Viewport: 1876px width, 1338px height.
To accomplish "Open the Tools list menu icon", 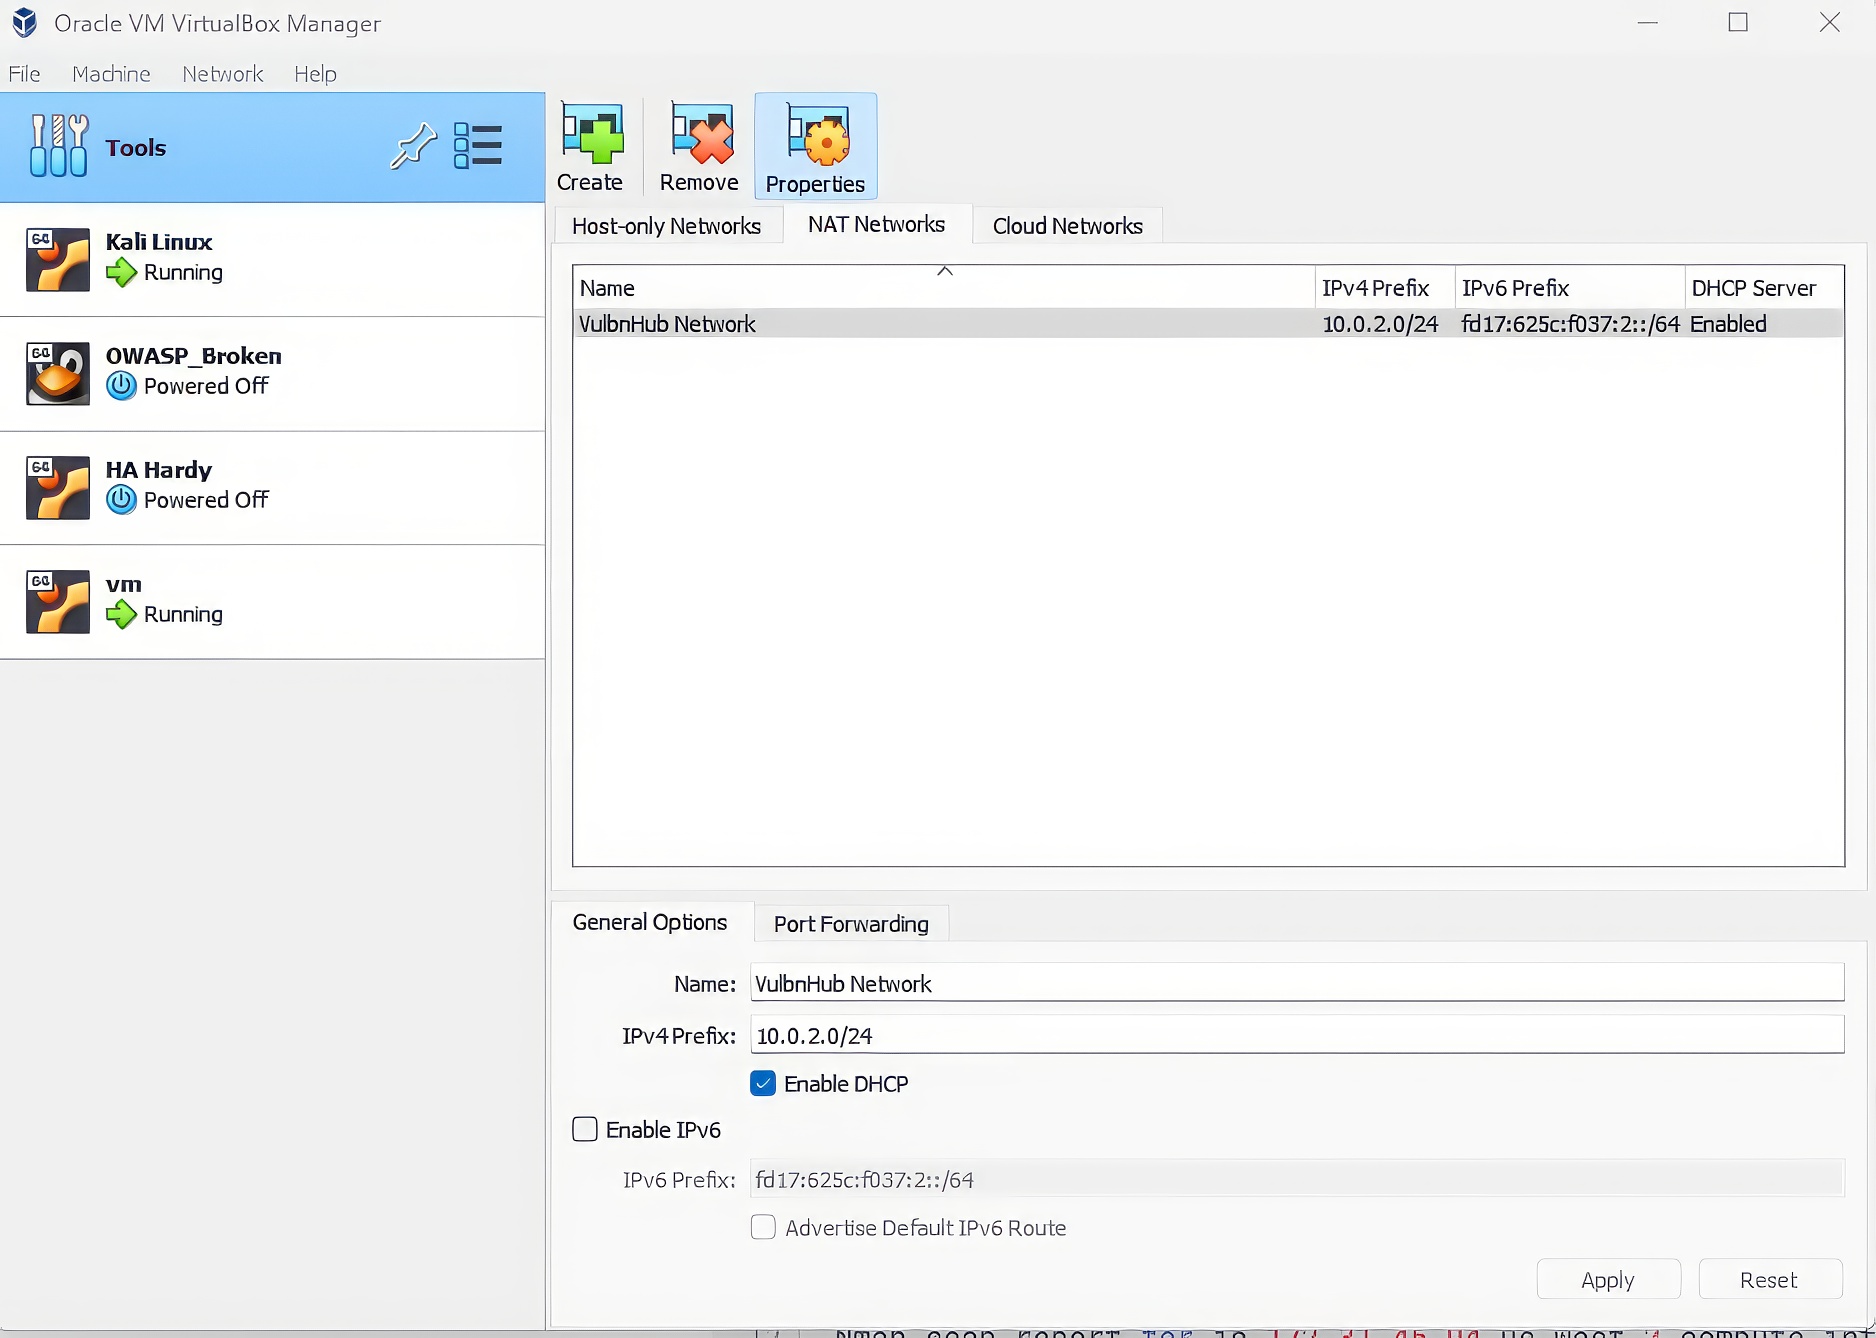I will (x=478, y=147).
